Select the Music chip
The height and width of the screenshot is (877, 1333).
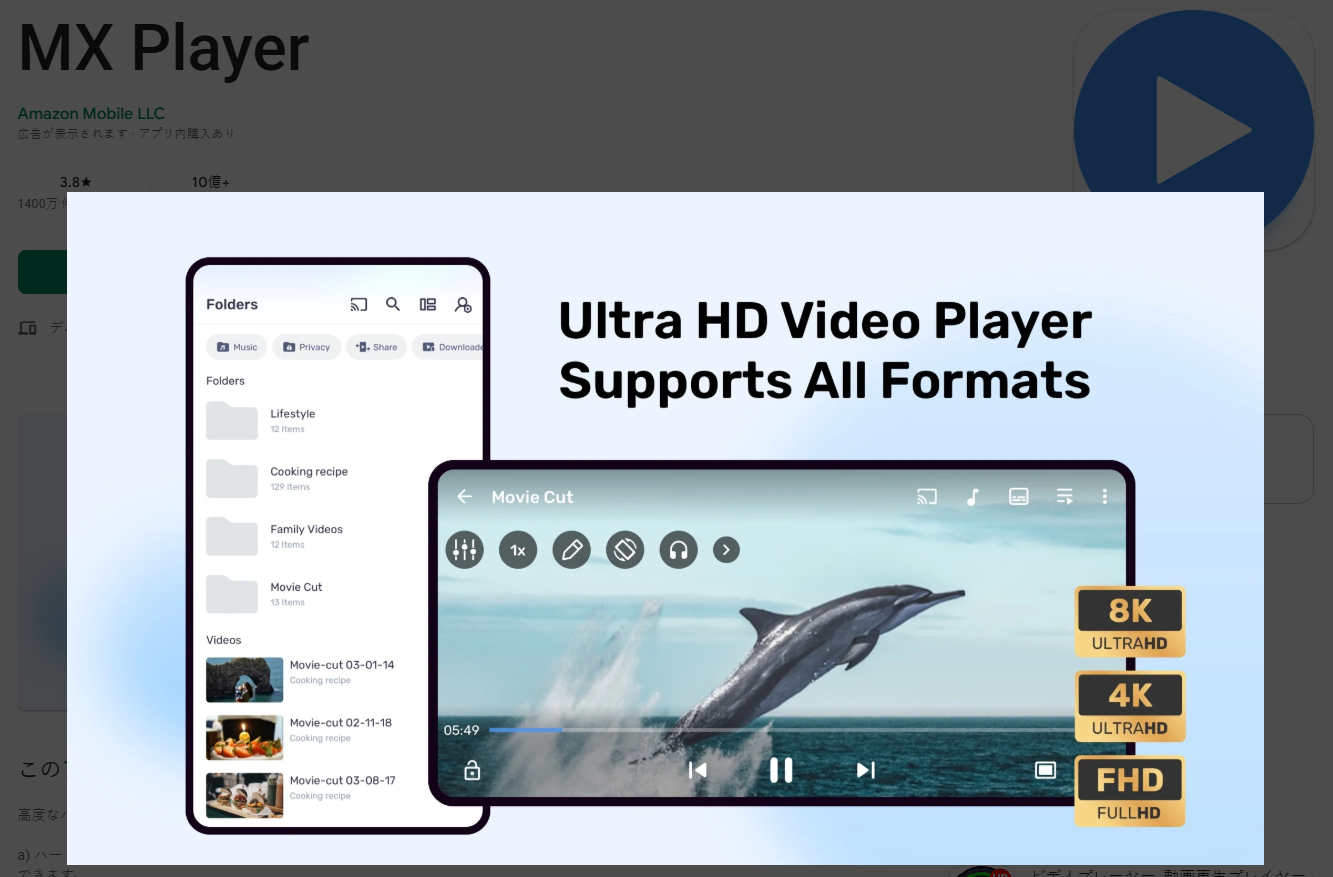(x=236, y=347)
